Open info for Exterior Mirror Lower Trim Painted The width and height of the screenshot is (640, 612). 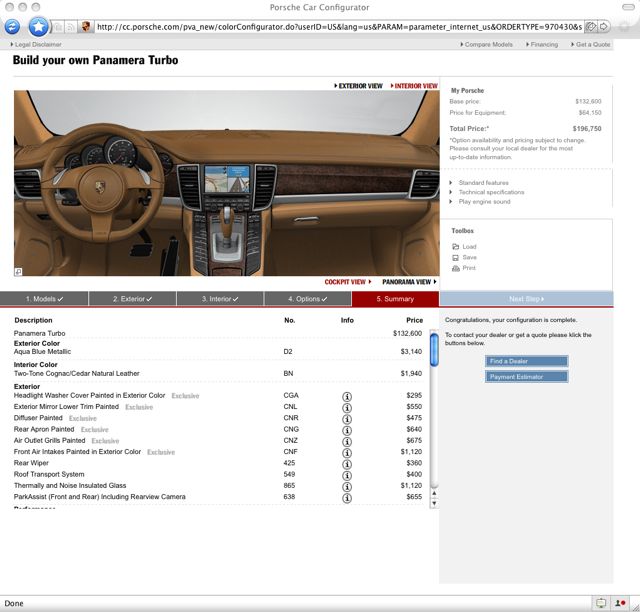tap(347, 408)
